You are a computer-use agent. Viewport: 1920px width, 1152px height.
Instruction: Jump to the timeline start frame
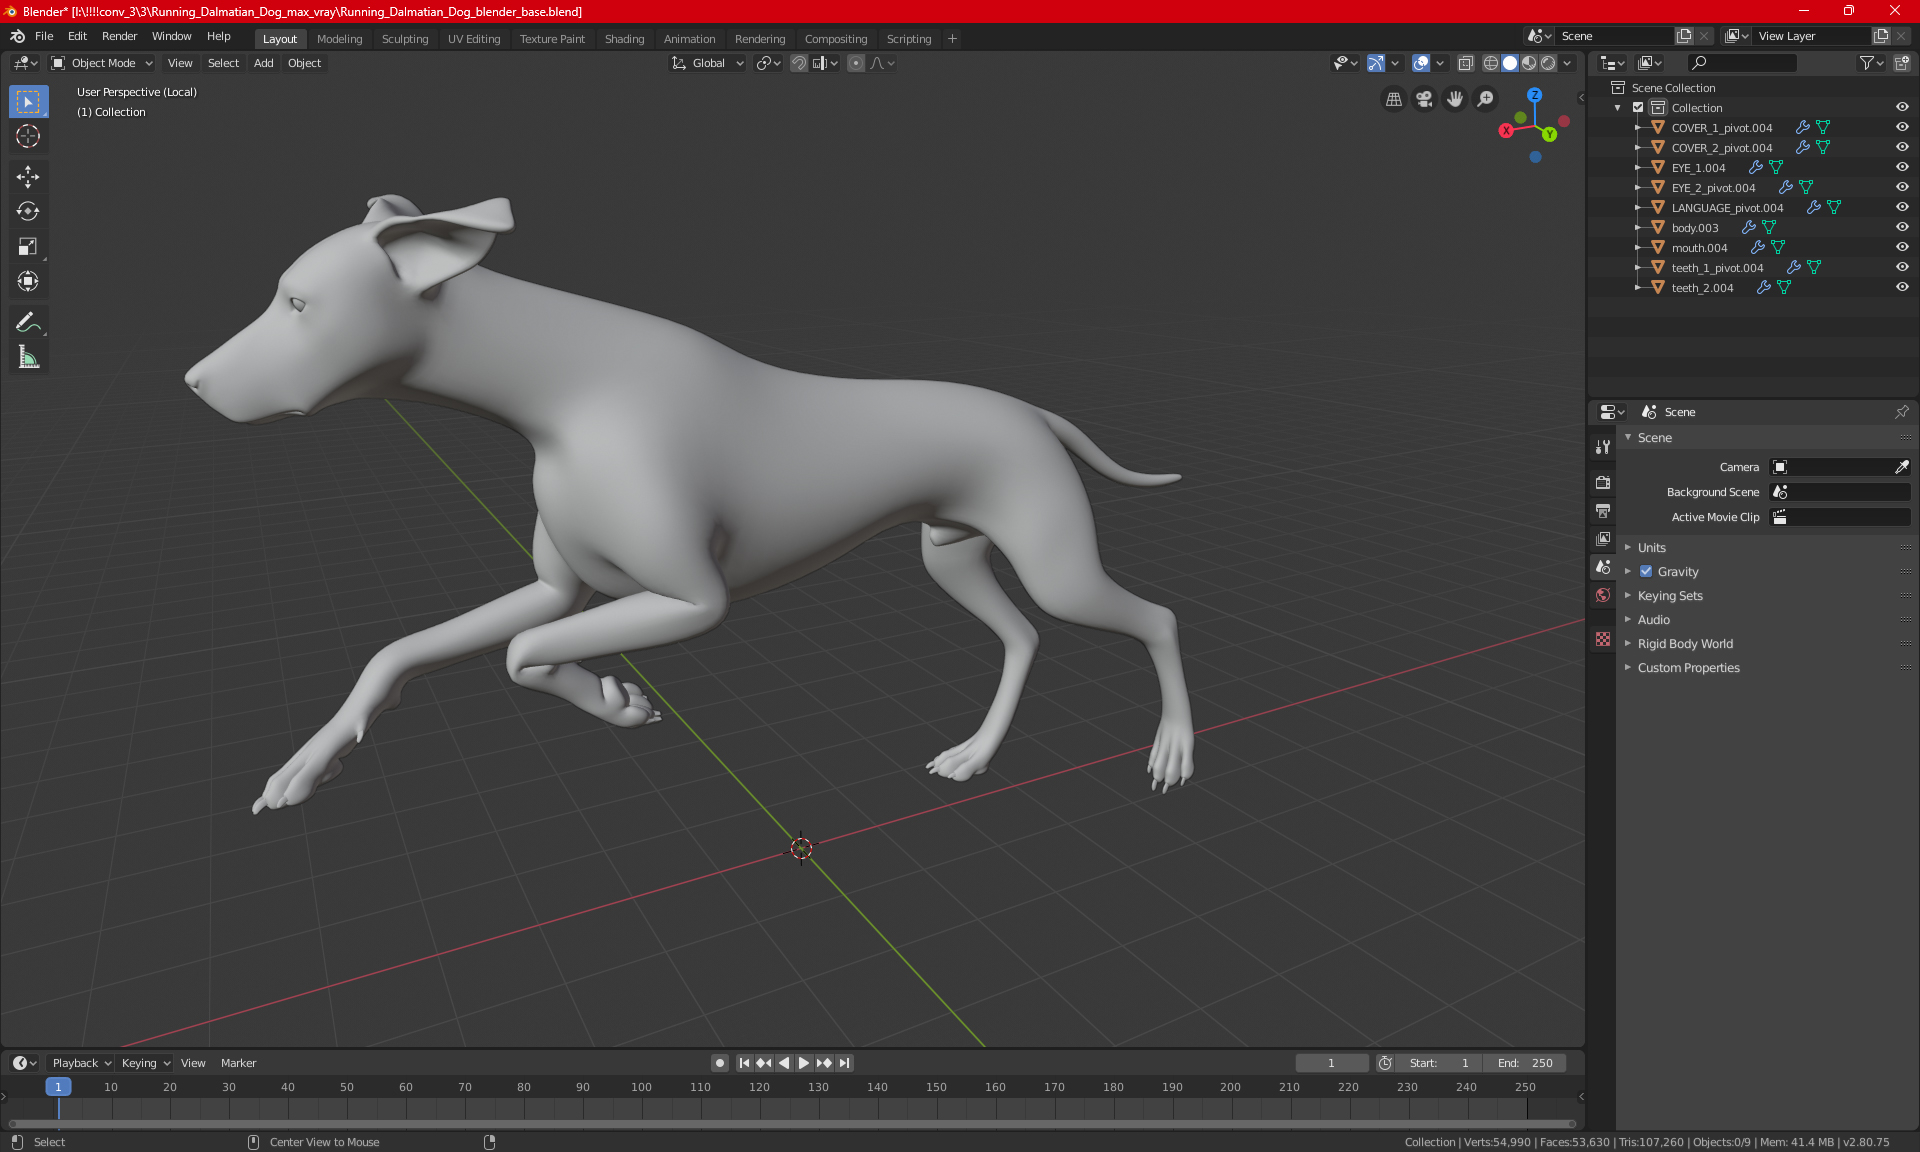click(744, 1063)
